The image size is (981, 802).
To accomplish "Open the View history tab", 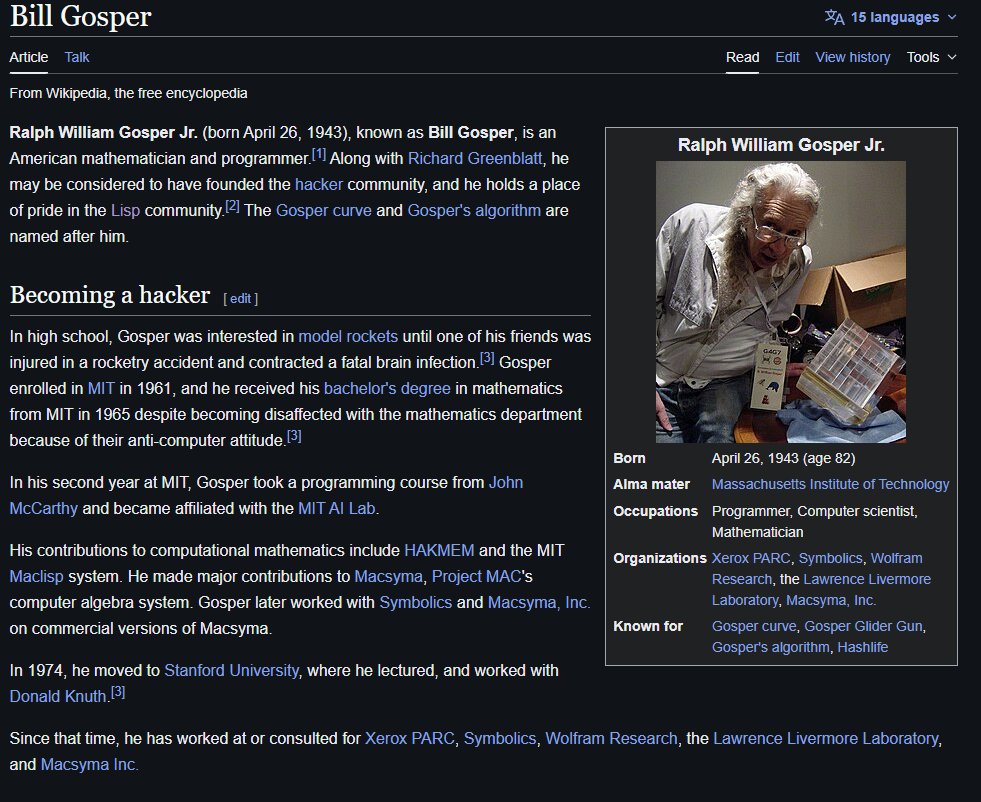I will (853, 57).
